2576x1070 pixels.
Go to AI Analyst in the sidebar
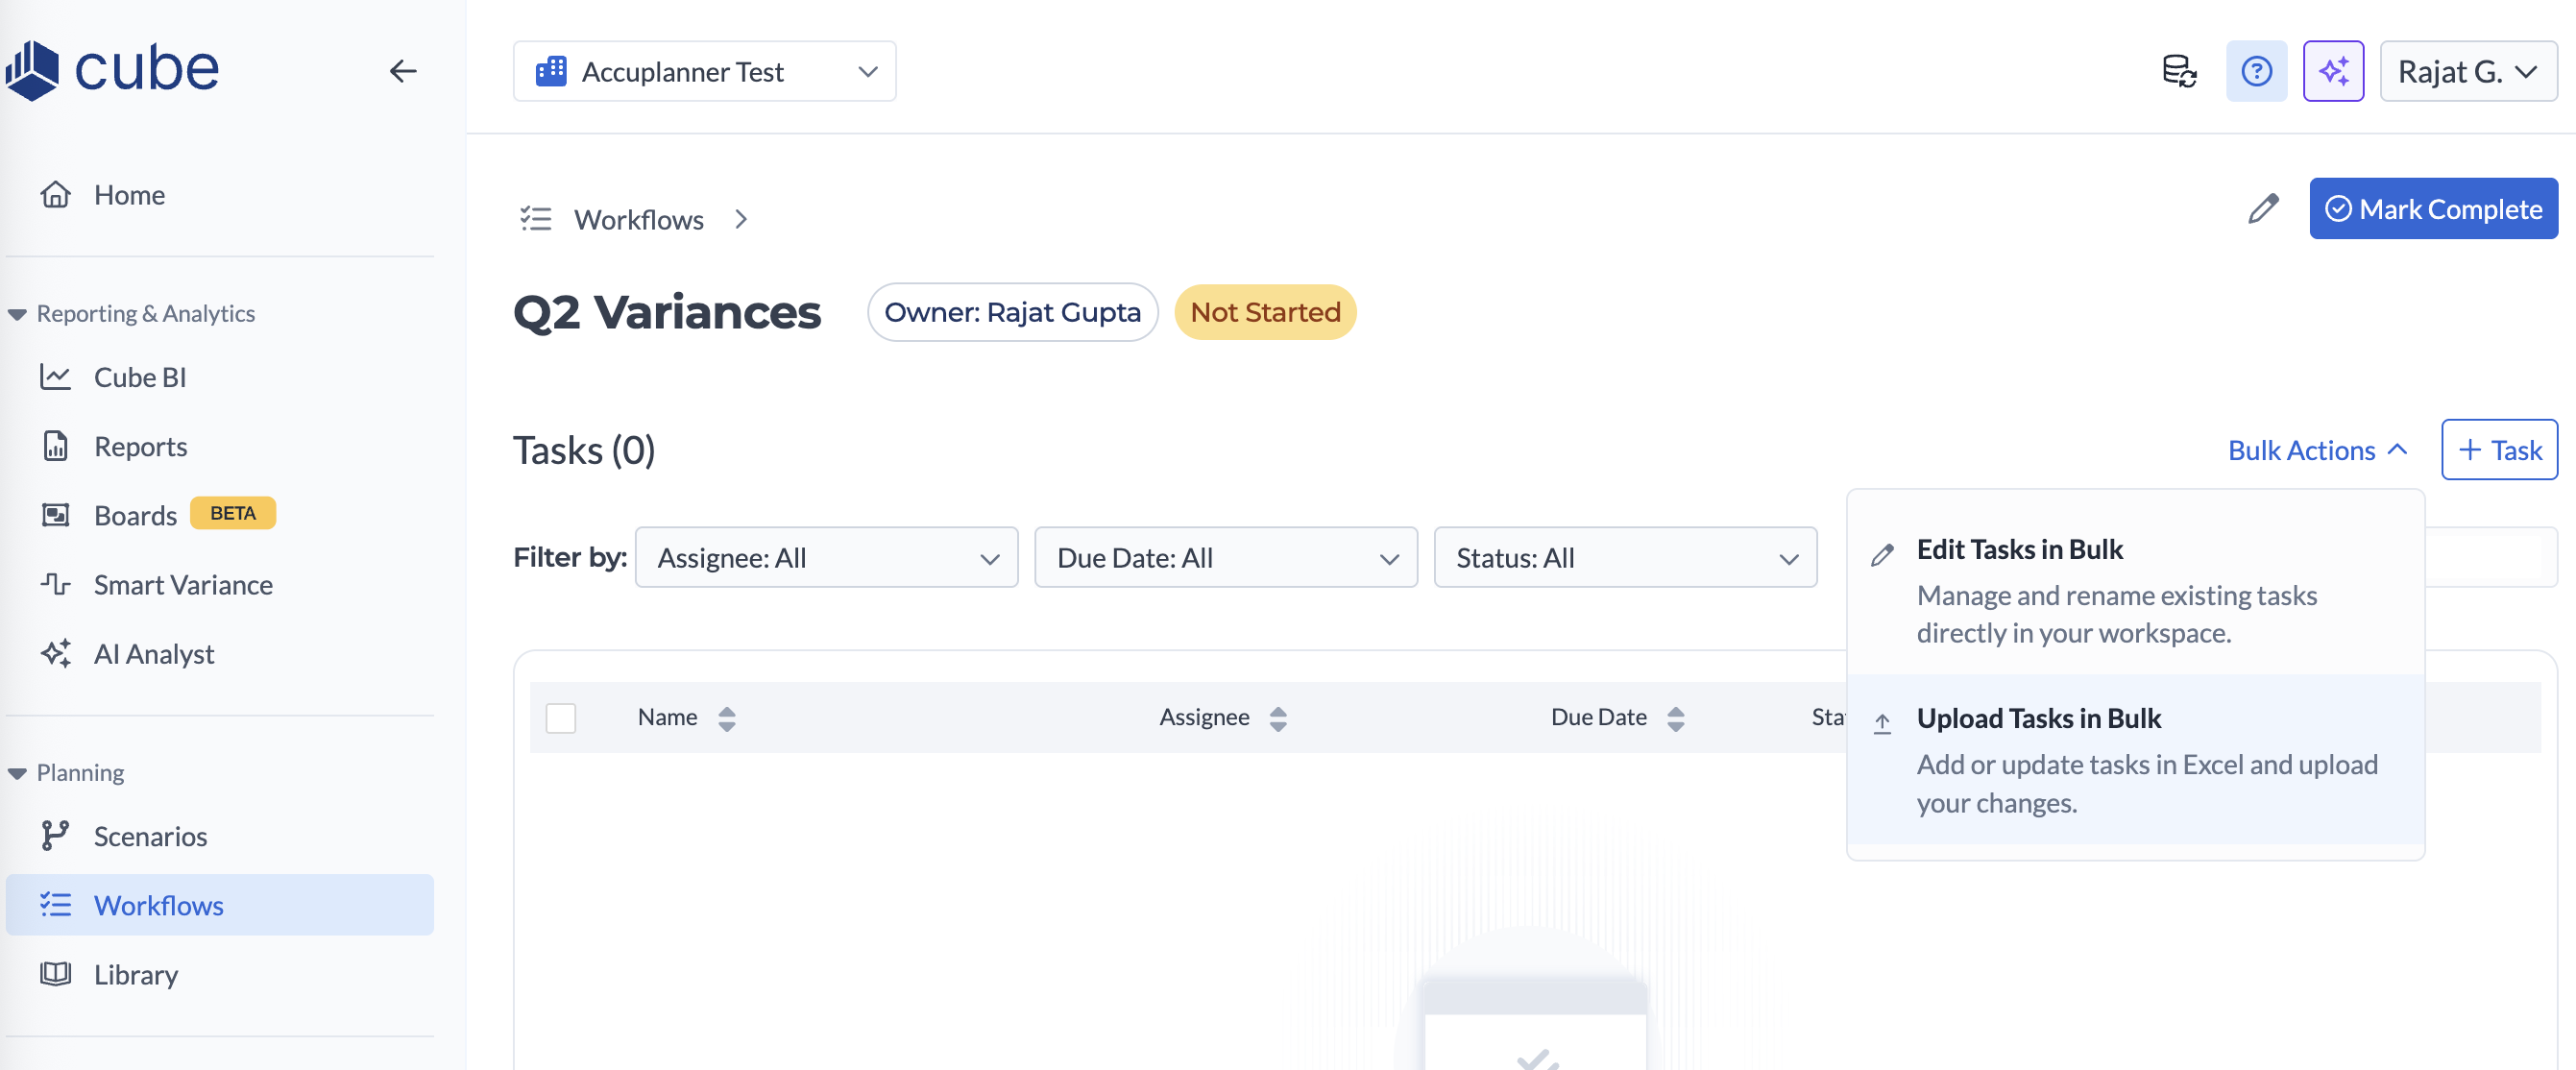(153, 653)
